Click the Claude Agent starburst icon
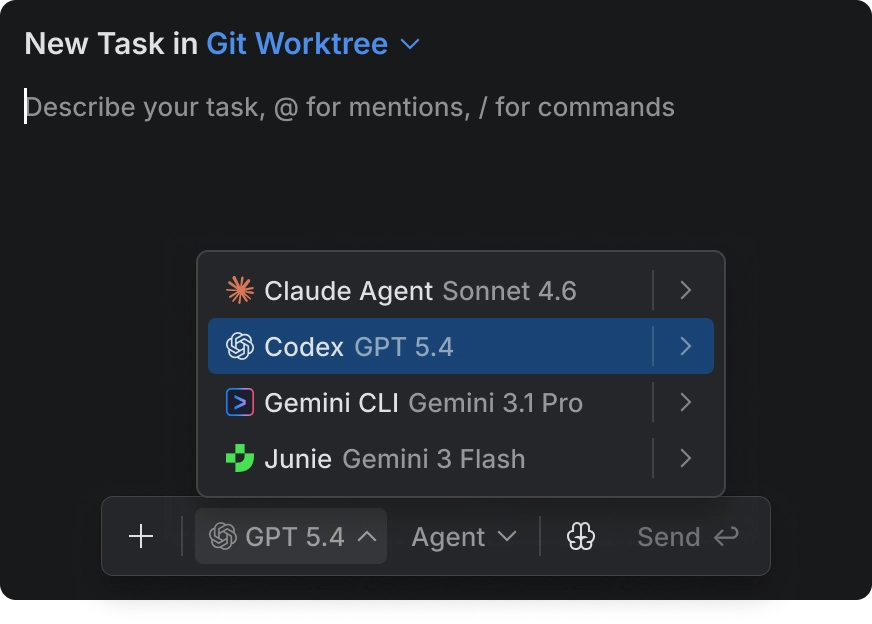The image size is (872, 624). click(x=240, y=290)
